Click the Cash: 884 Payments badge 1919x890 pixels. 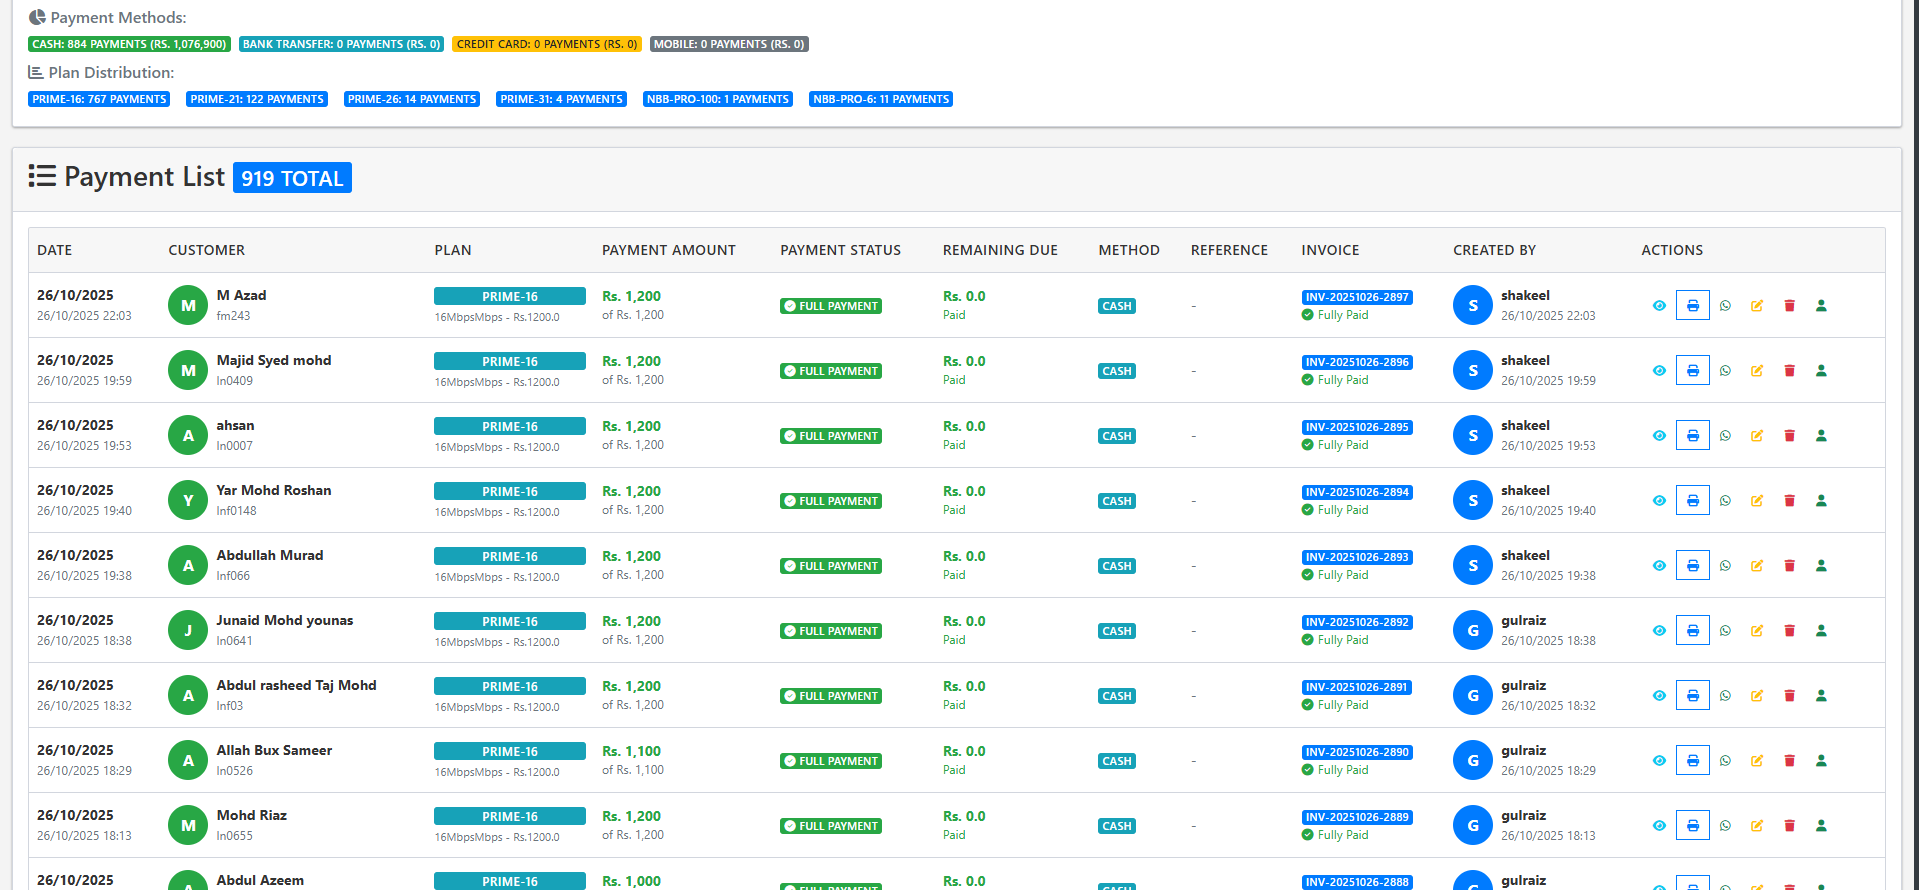pyautogui.click(x=129, y=44)
